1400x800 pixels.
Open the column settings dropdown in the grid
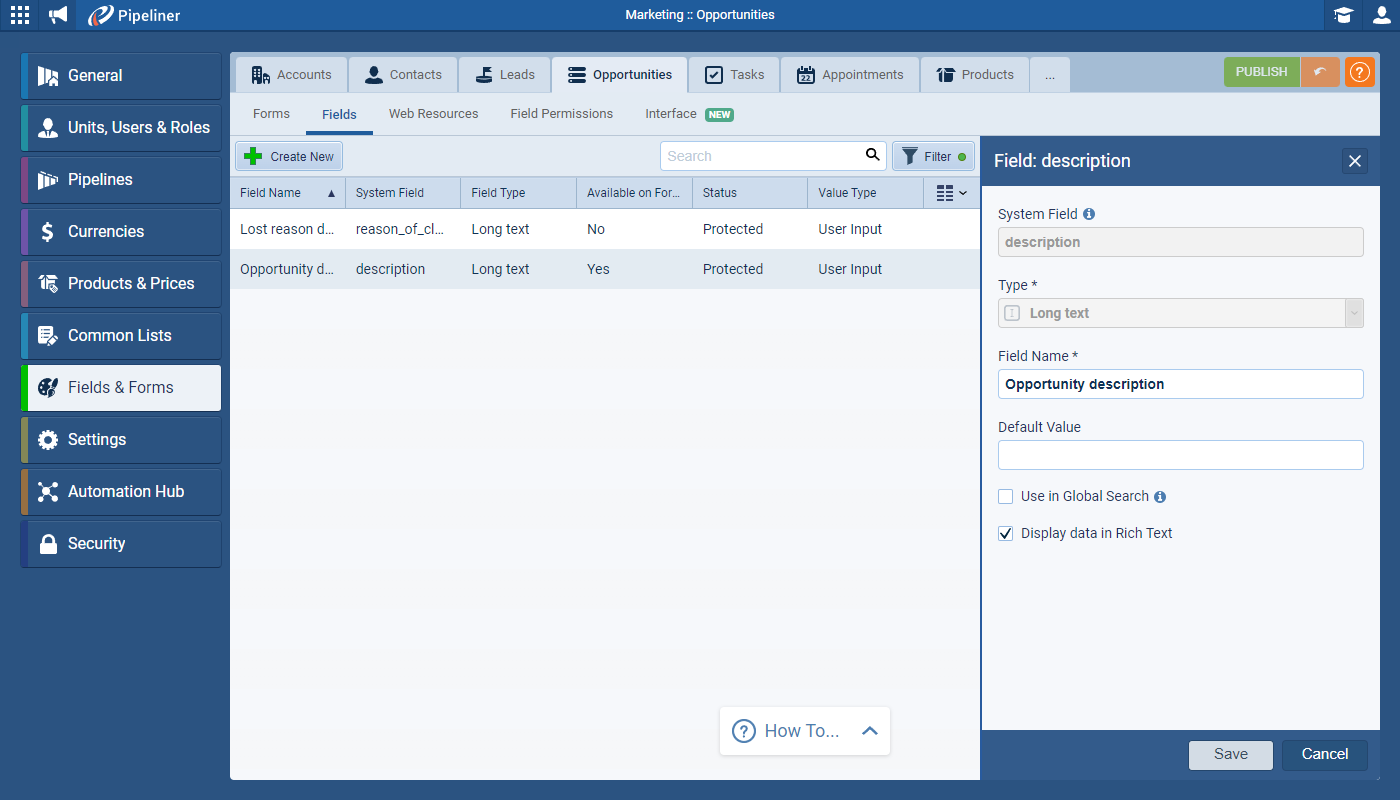point(951,192)
